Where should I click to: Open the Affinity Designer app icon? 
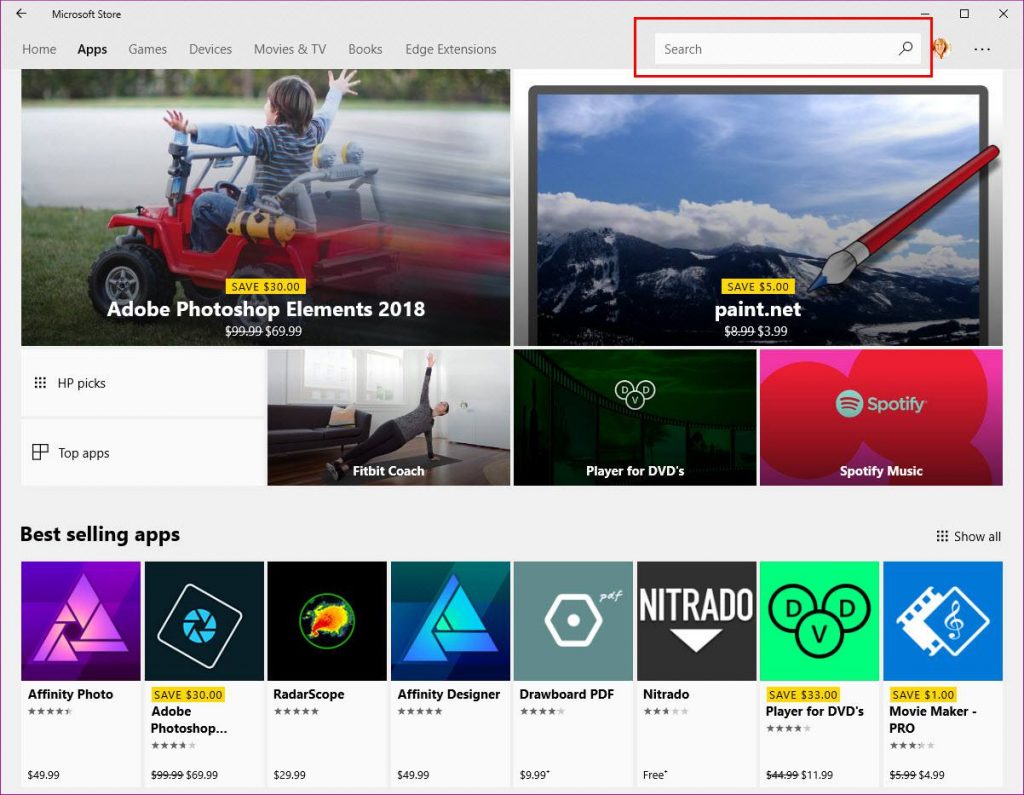451,621
